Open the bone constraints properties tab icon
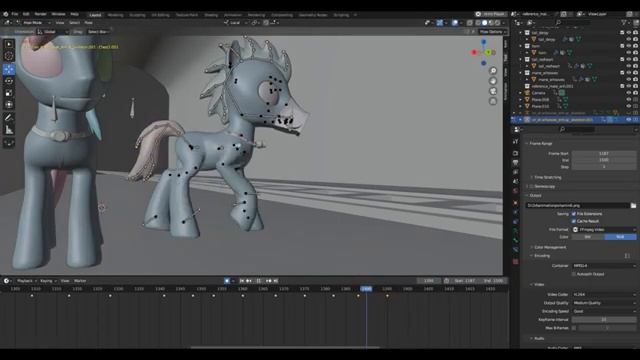 pos(516,250)
